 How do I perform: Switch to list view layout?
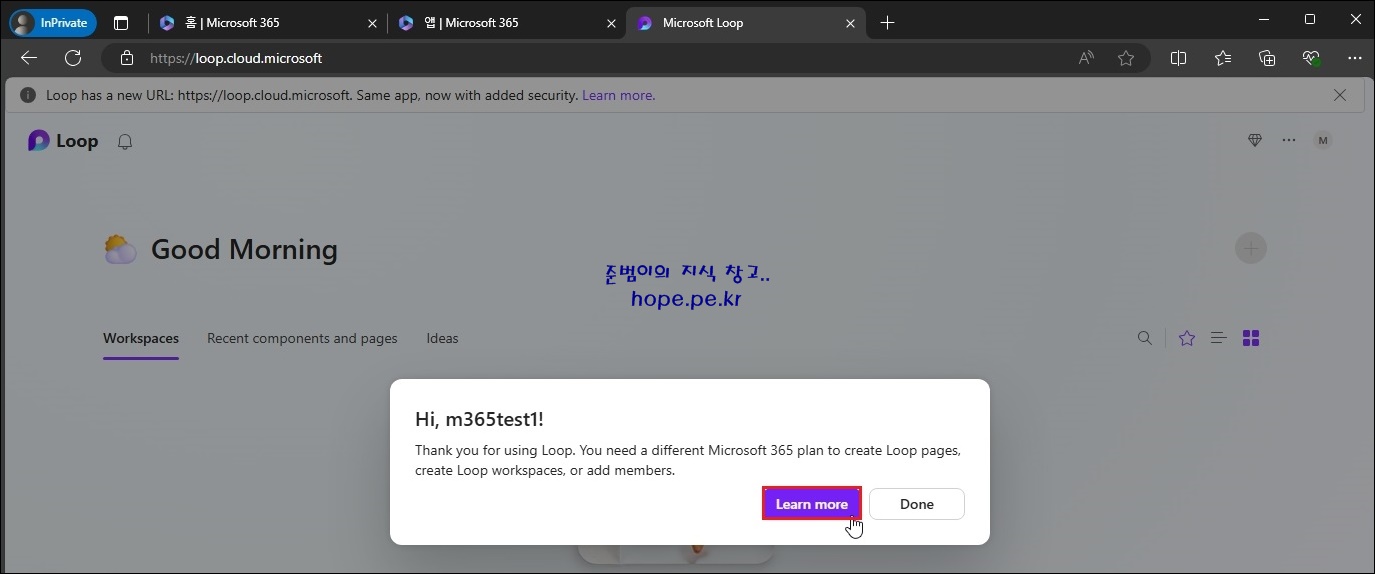(1218, 338)
